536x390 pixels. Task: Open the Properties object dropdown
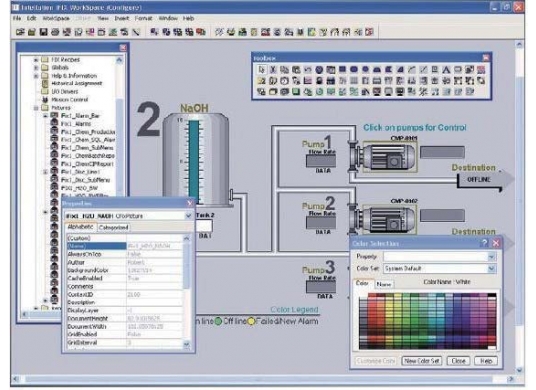[x=188, y=216]
